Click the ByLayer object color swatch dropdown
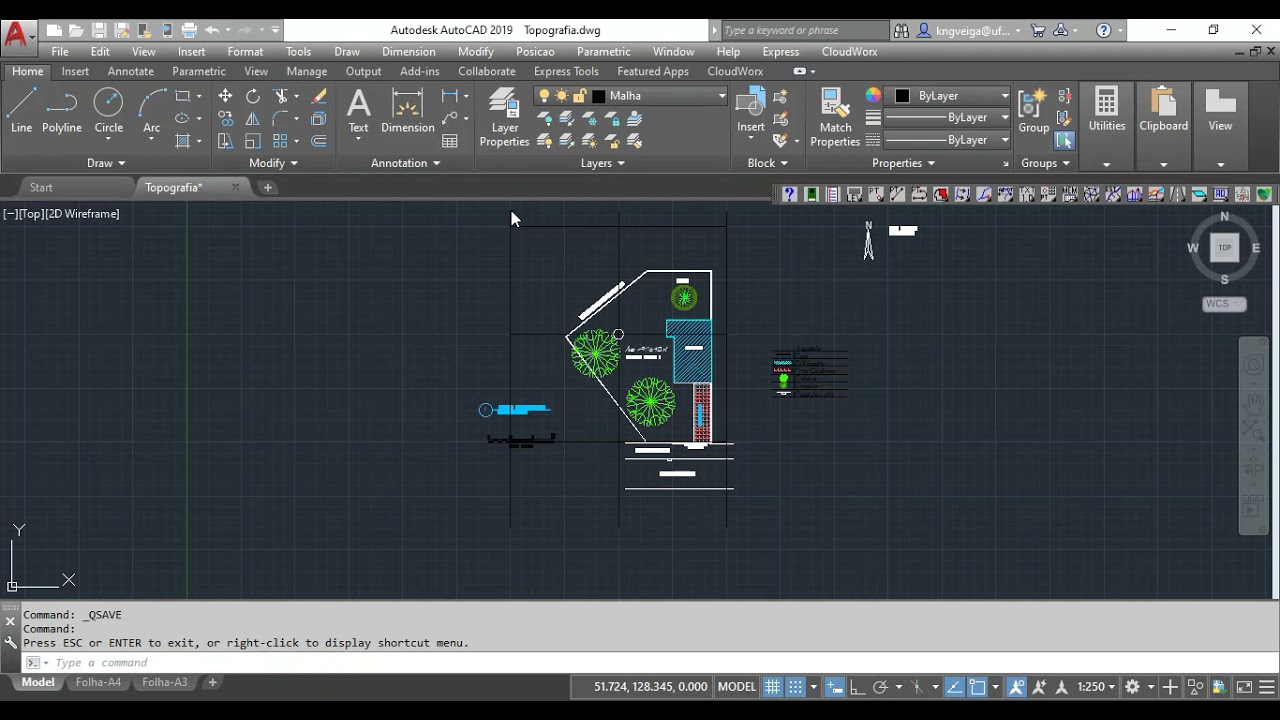Viewport: 1280px width, 720px height. [952, 96]
